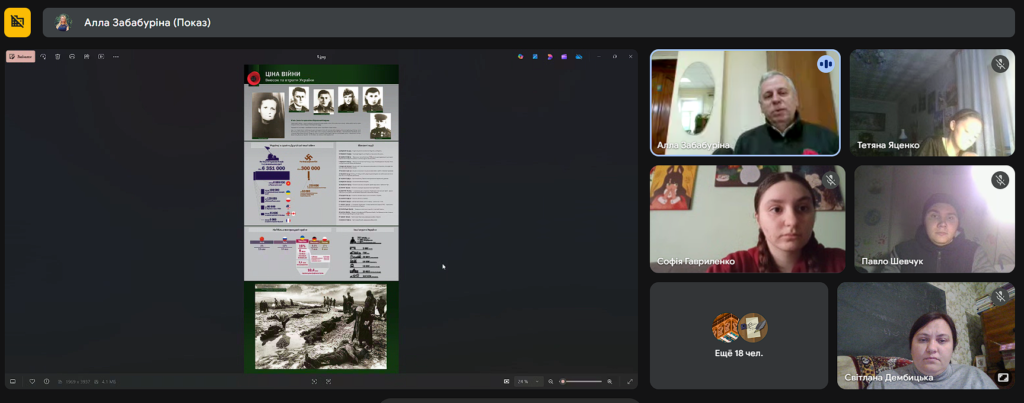Image resolution: width=1024 pixels, height=403 pixels.
Task: Toggle the filmstrip view at bottom-left
Action: [13, 381]
